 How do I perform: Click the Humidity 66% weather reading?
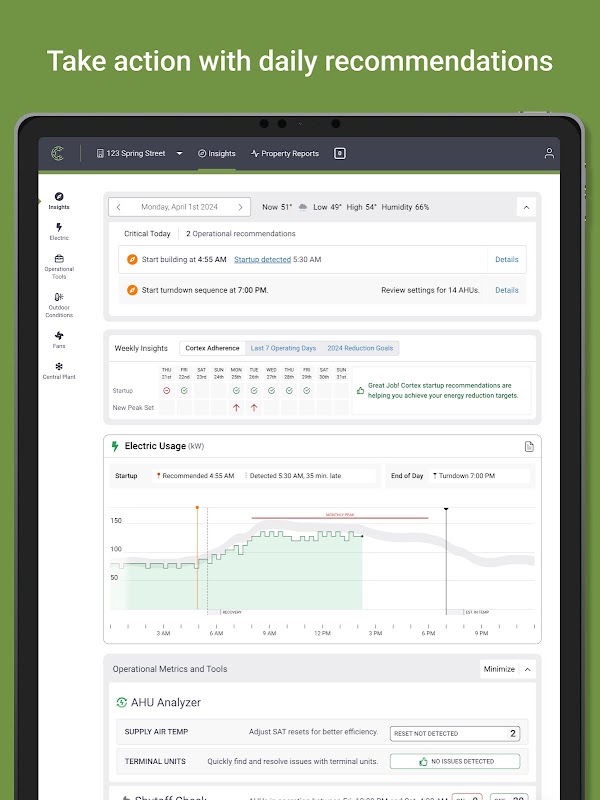tap(405, 207)
